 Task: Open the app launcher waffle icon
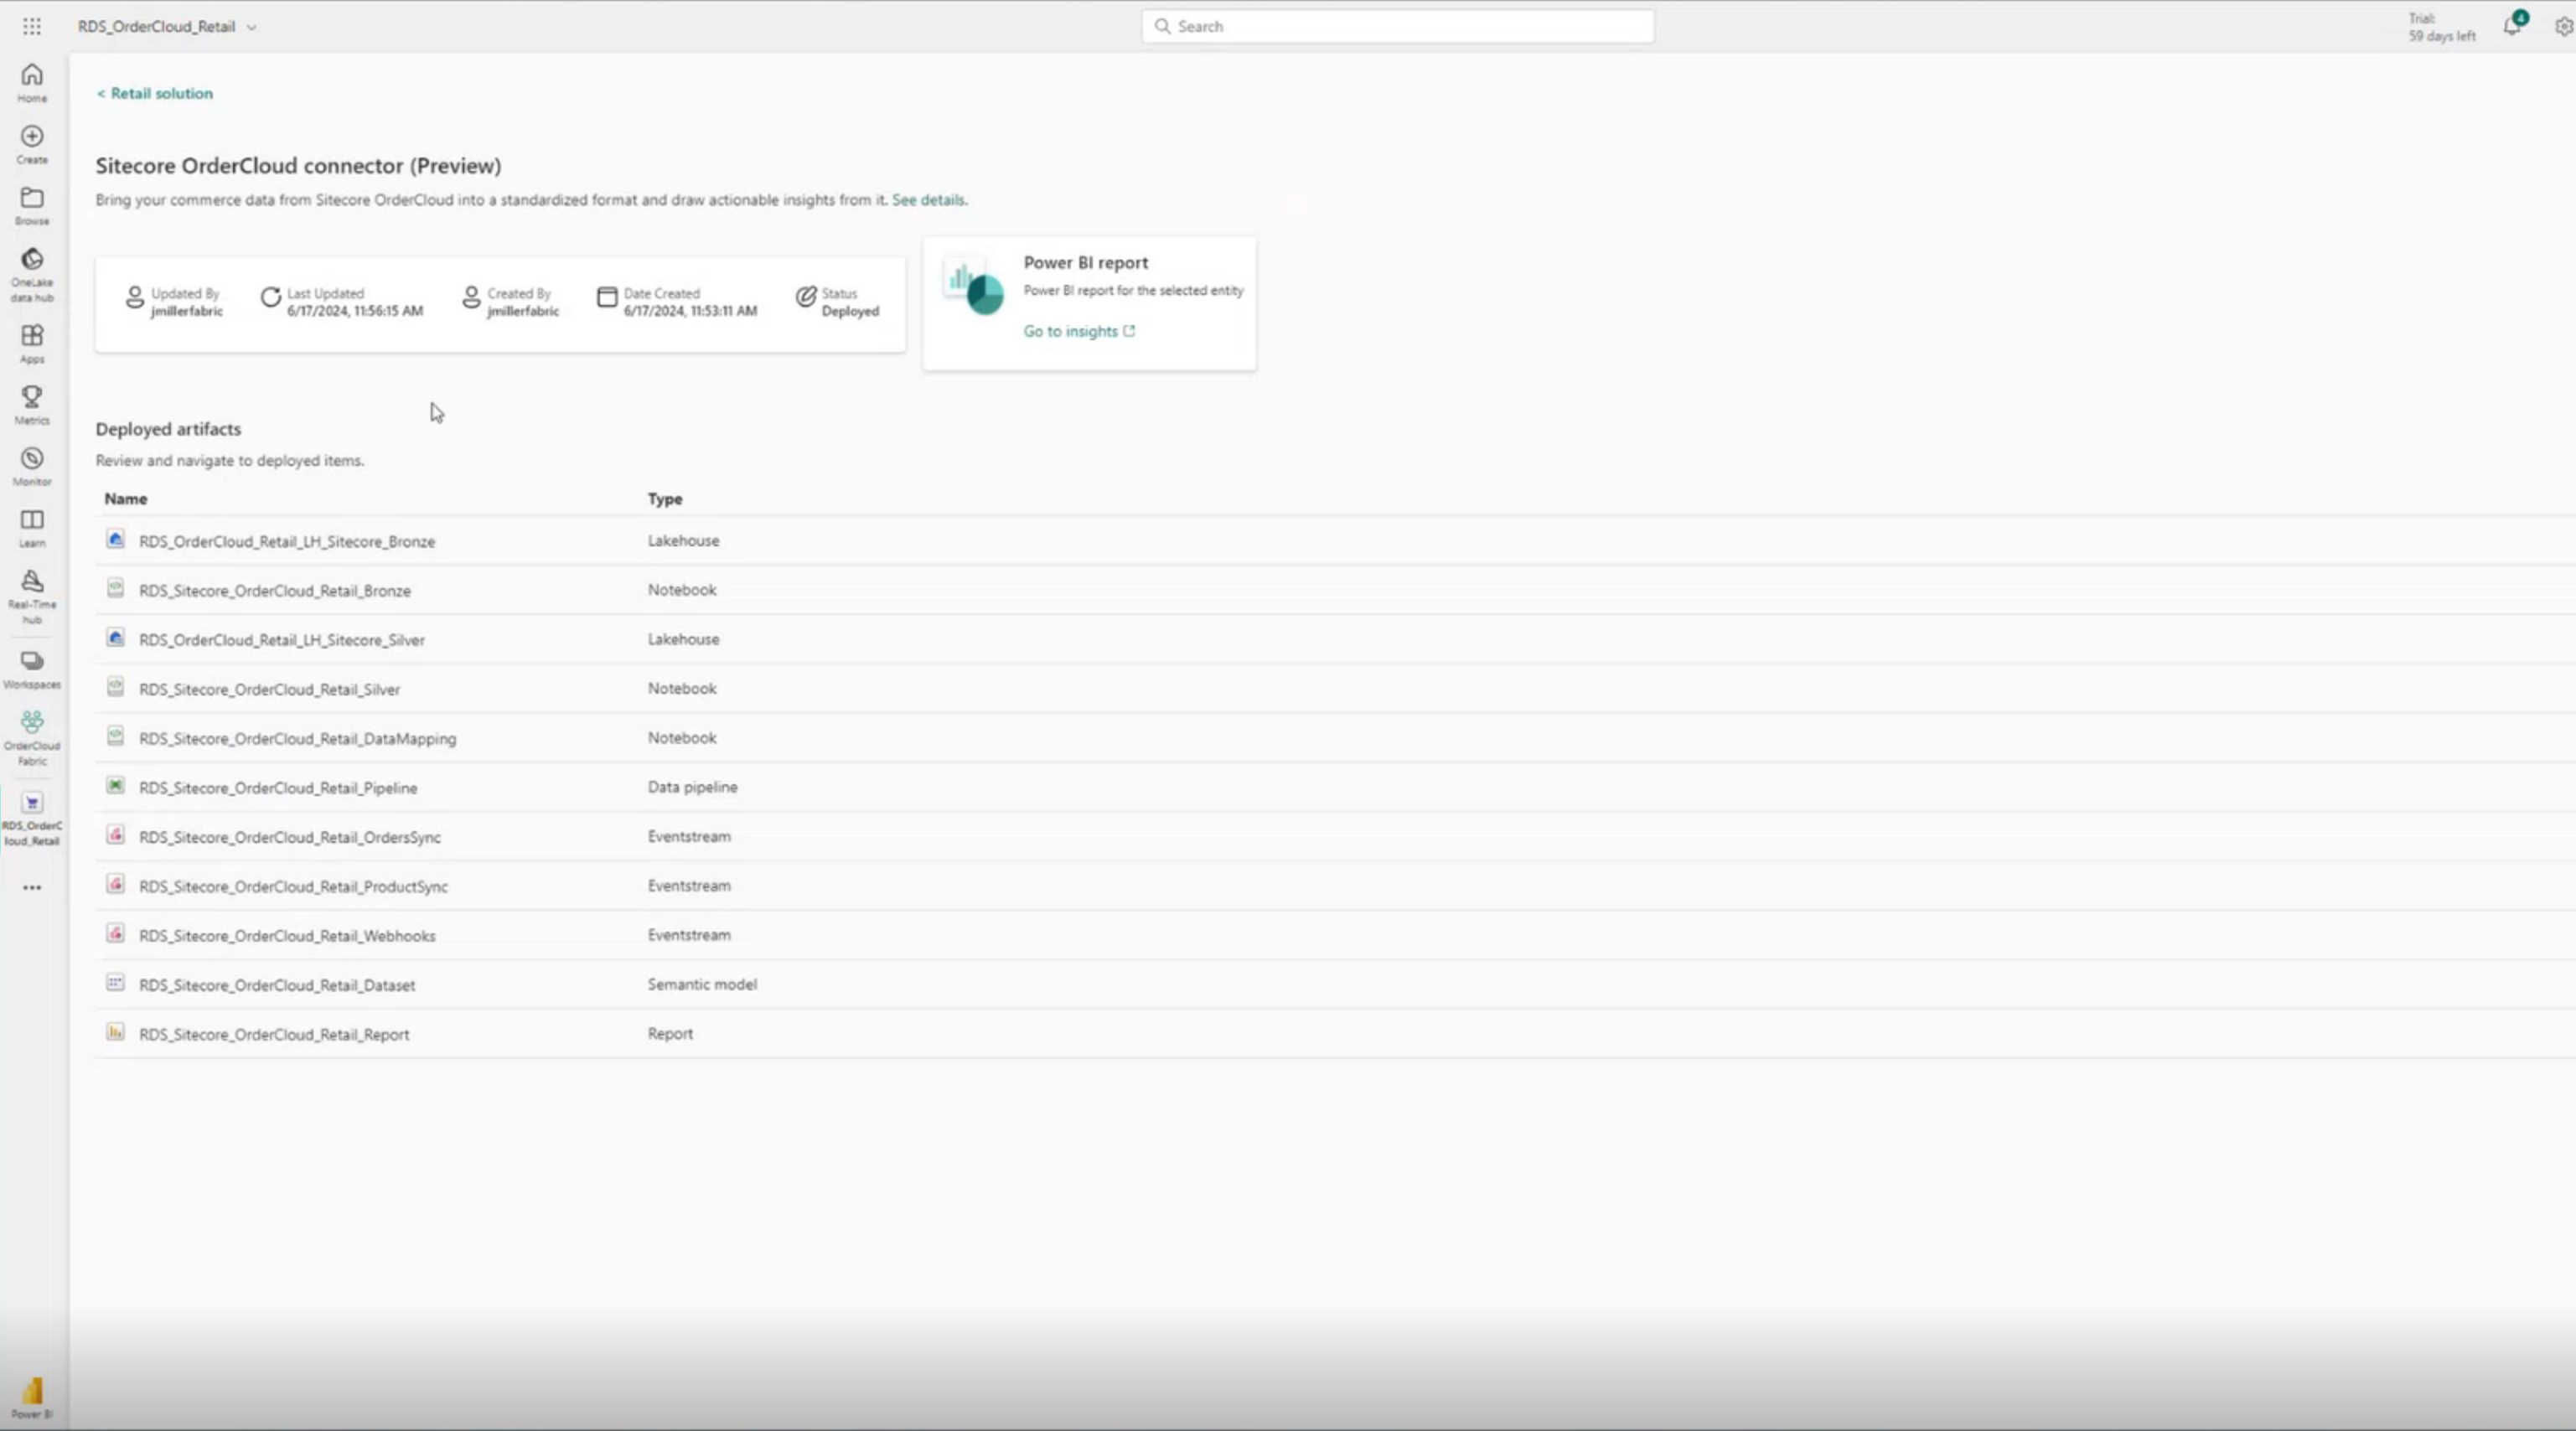click(x=32, y=27)
